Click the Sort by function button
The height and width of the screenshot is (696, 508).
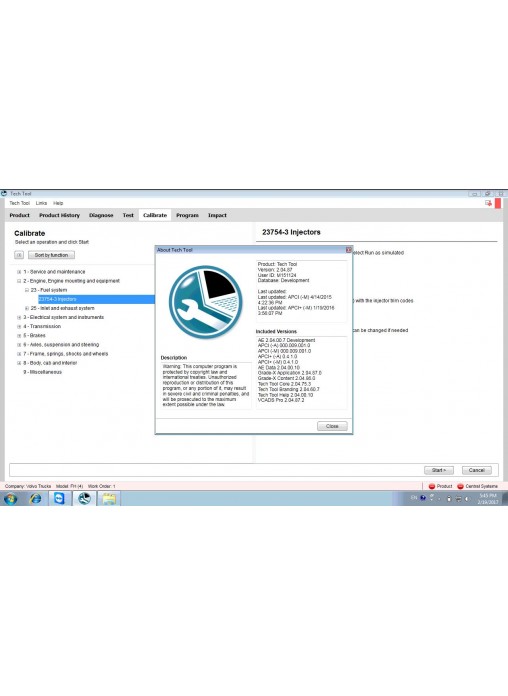[x=52, y=255]
